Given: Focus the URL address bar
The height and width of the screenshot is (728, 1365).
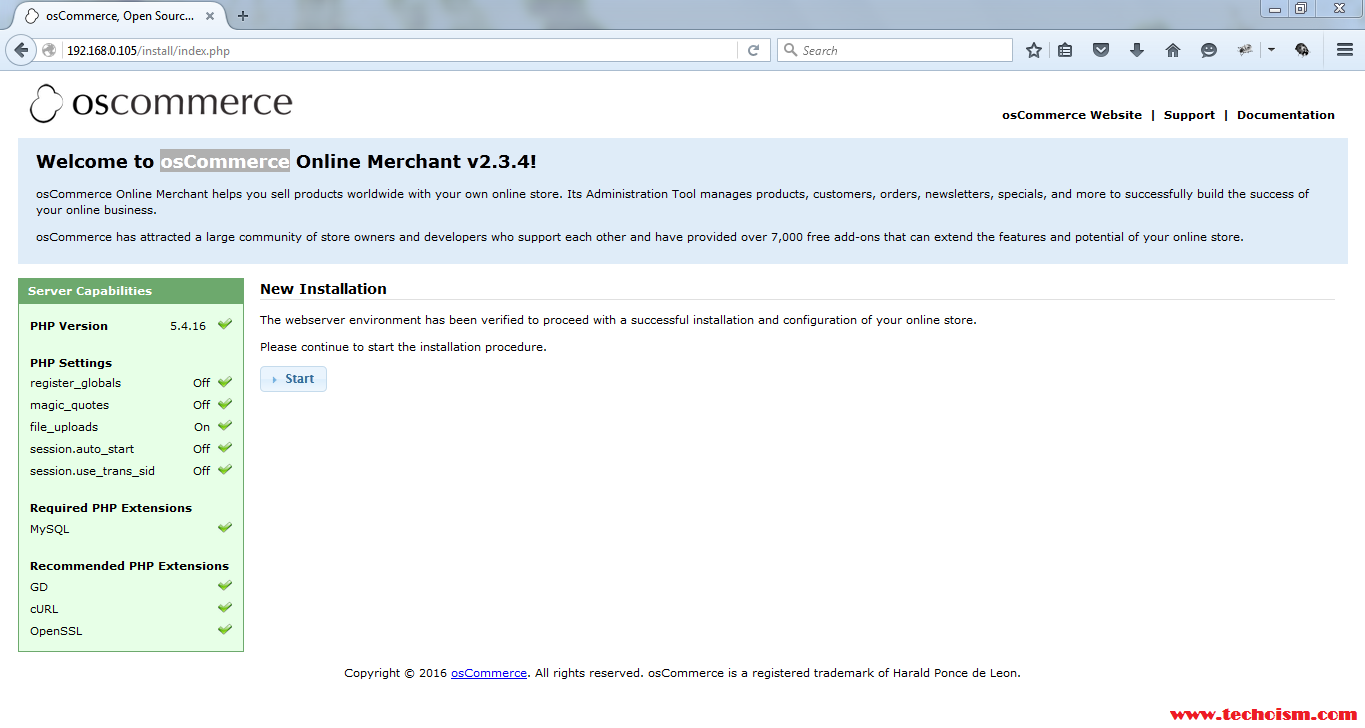Looking at the screenshot, I should (400, 50).
